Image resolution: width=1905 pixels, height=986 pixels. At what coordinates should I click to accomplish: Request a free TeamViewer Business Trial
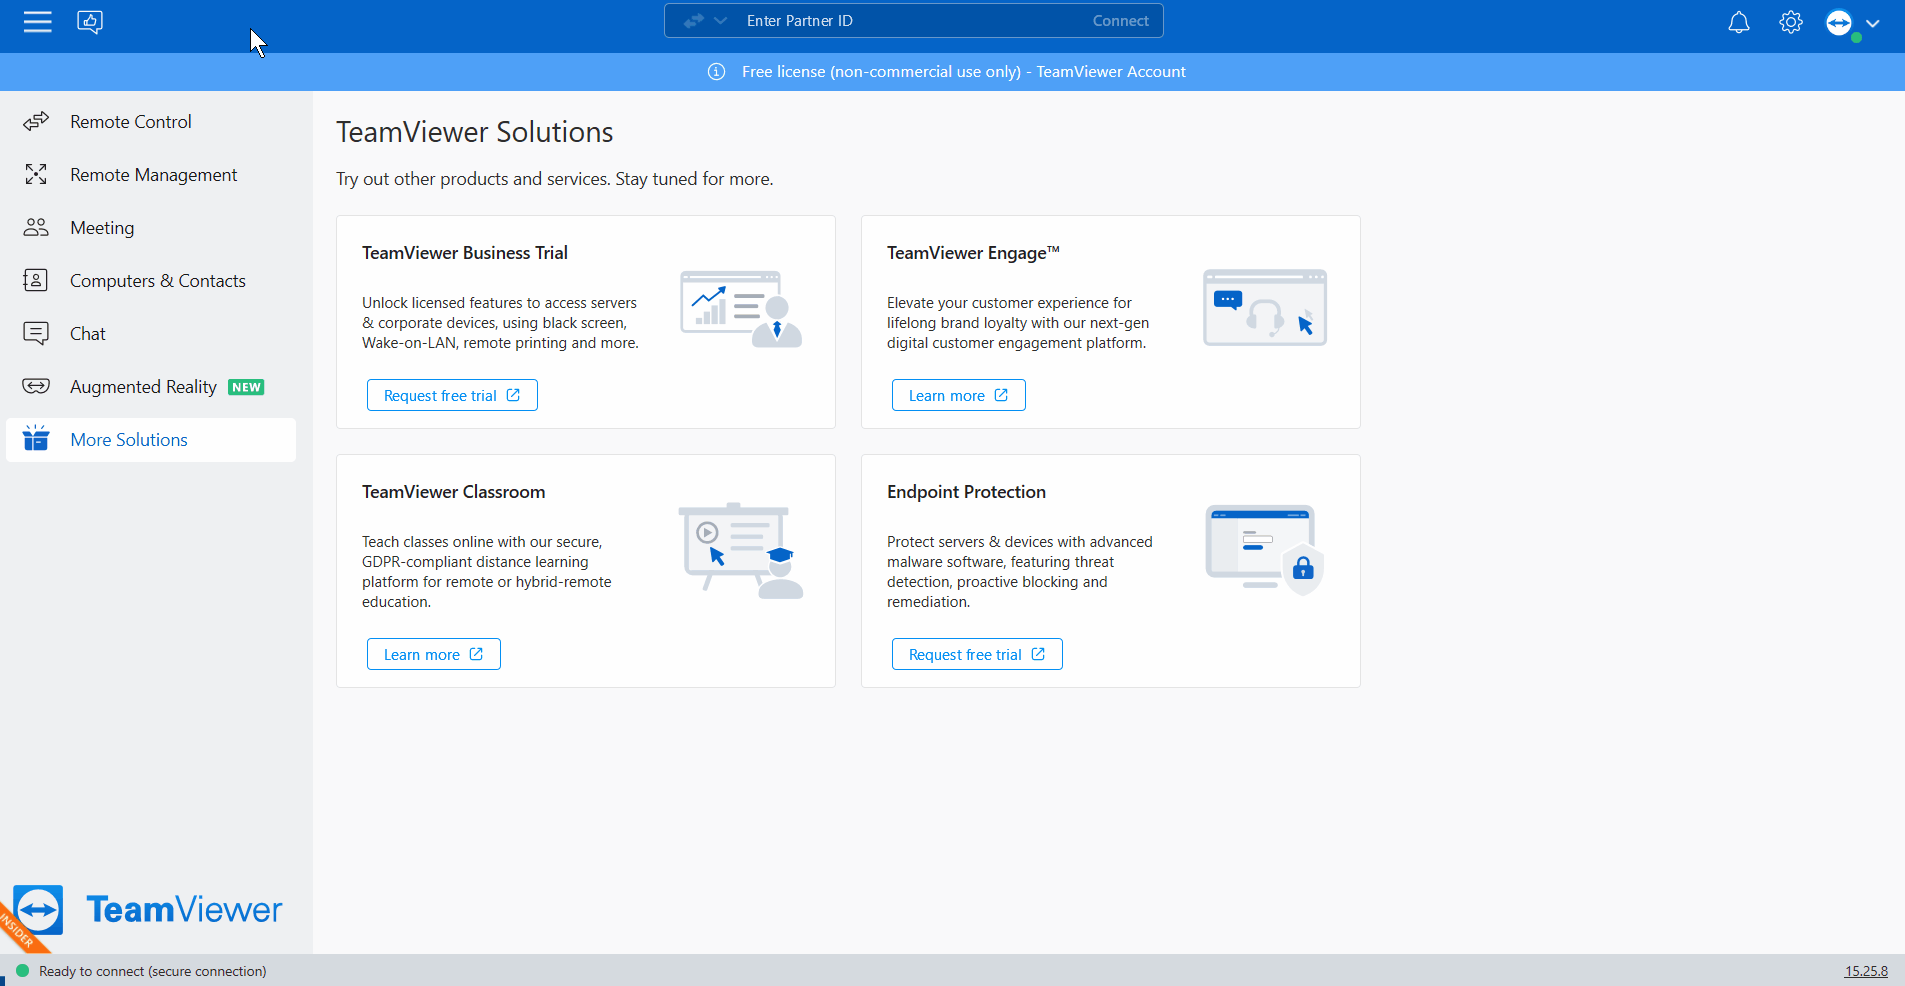tap(452, 394)
